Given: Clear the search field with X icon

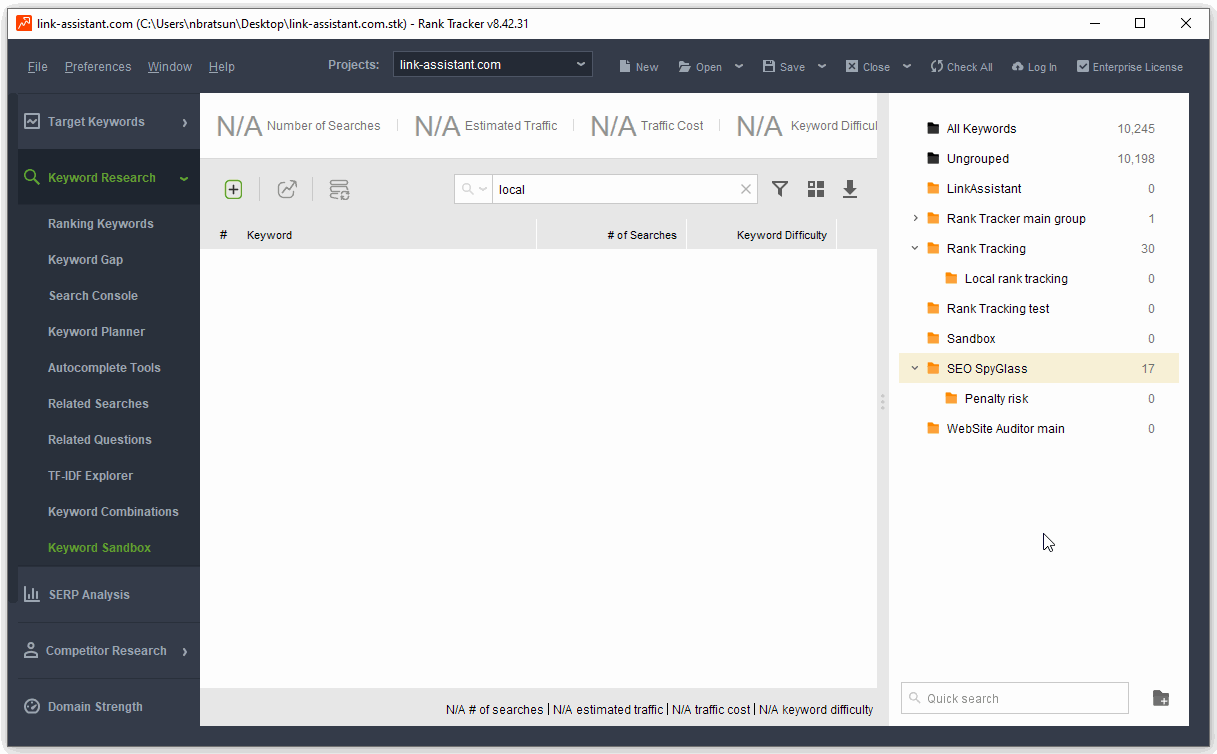Looking at the screenshot, I should click(x=745, y=189).
